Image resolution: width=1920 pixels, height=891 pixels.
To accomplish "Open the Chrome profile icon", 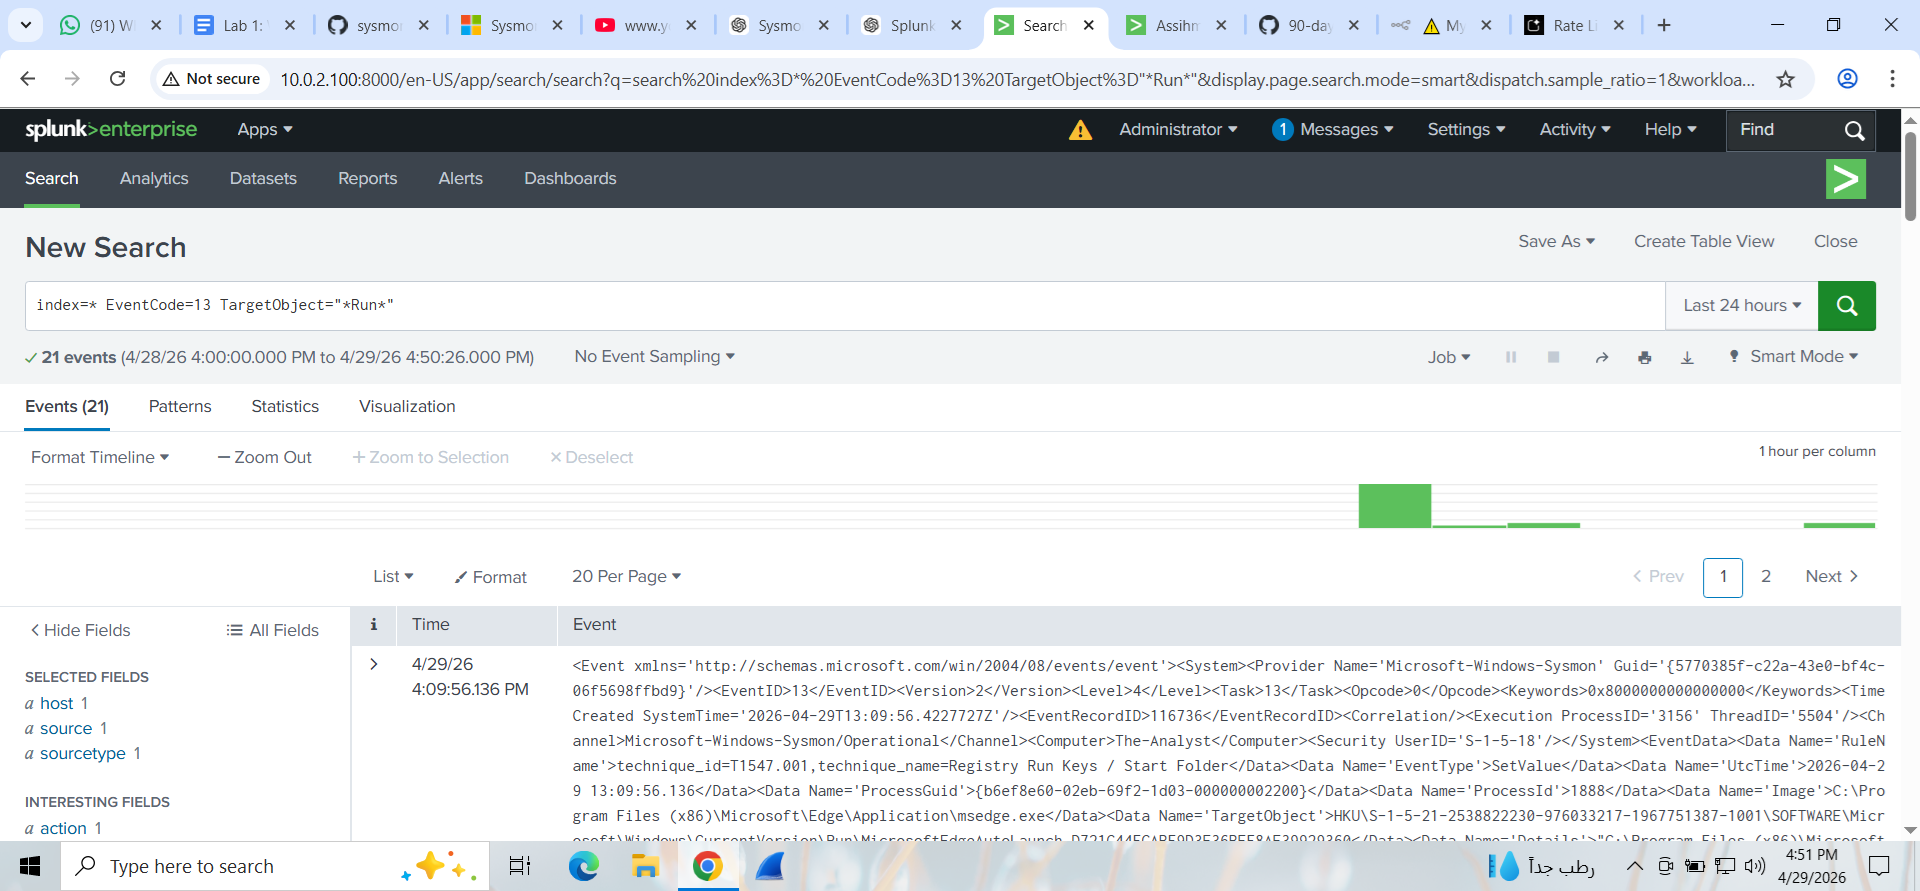I will 1847,78.
